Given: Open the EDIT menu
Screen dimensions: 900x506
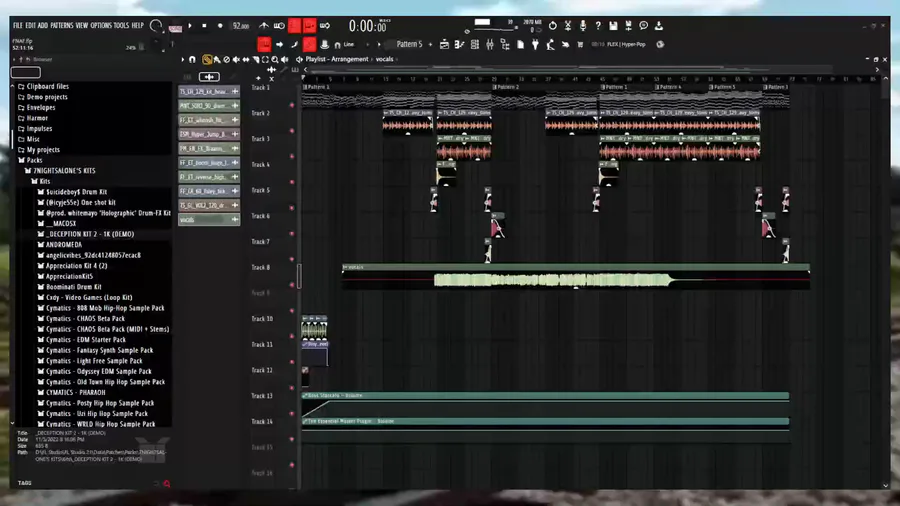Looking at the screenshot, I should 30,26.
